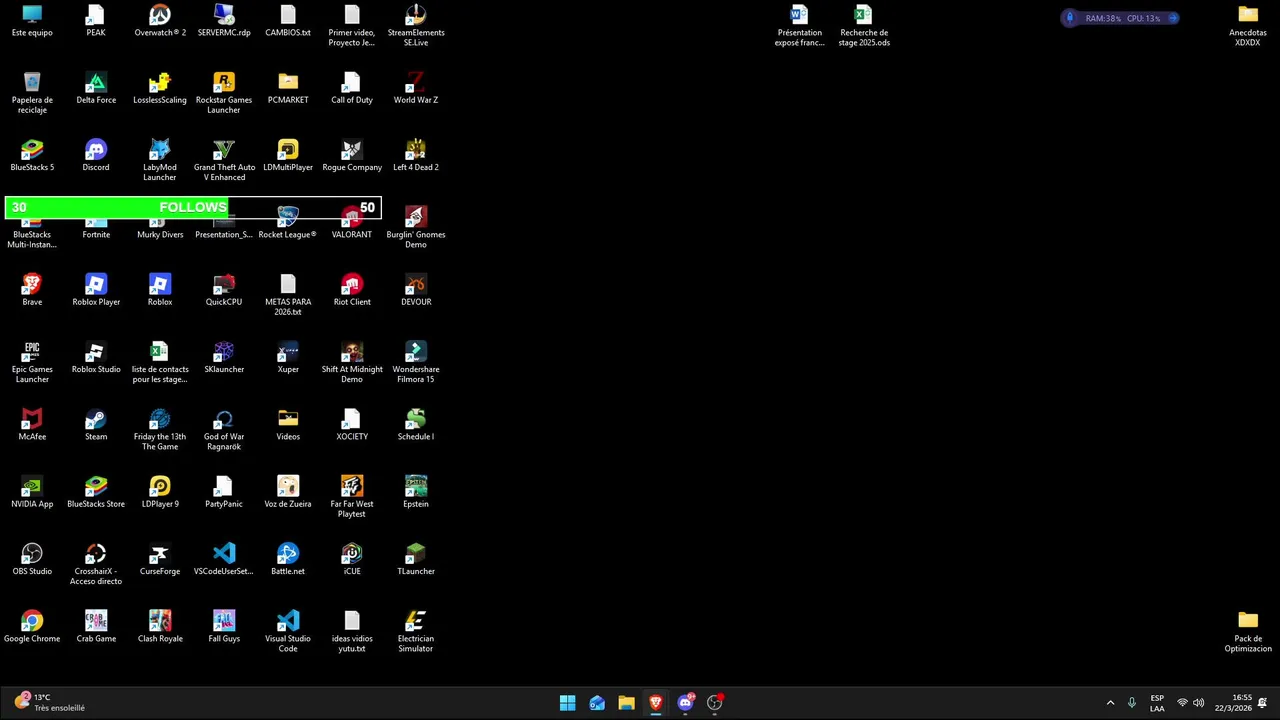Switch to OBS Studio in the taskbar
The image size is (1280, 720).
[715, 703]
